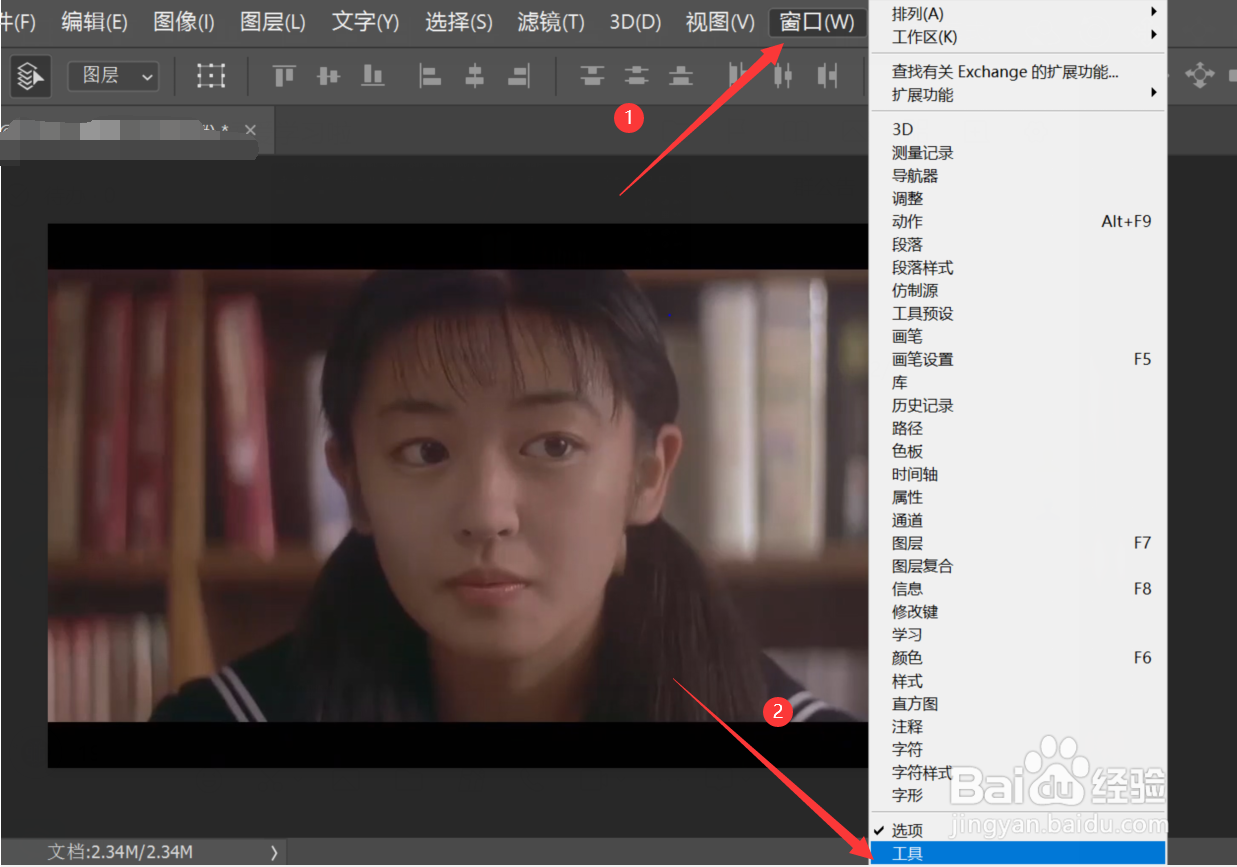This screenshot has height=867, width=1237.
Task: Open the 图层(L) menu
Action: click(273, 22)
